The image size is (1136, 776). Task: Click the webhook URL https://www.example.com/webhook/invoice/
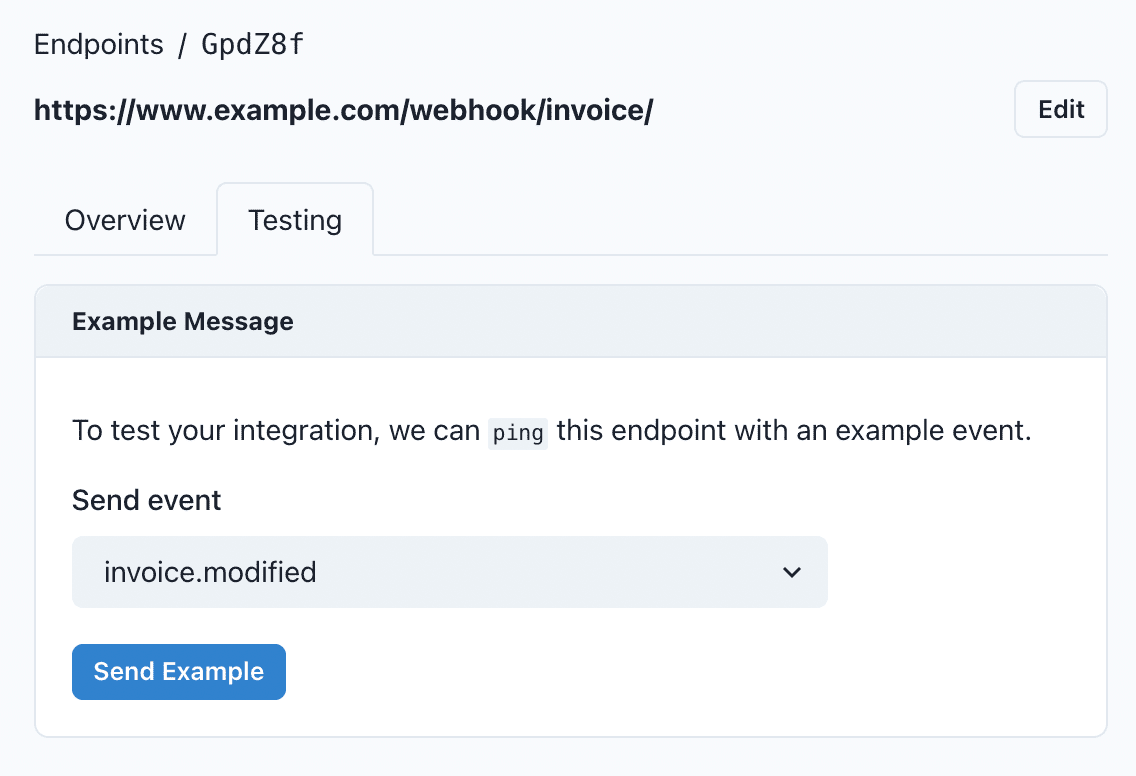[343, 110]
